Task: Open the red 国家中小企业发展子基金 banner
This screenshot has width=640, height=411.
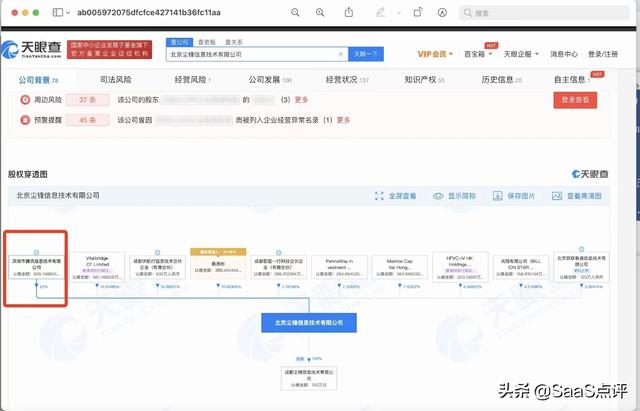Action: [109, 49]
